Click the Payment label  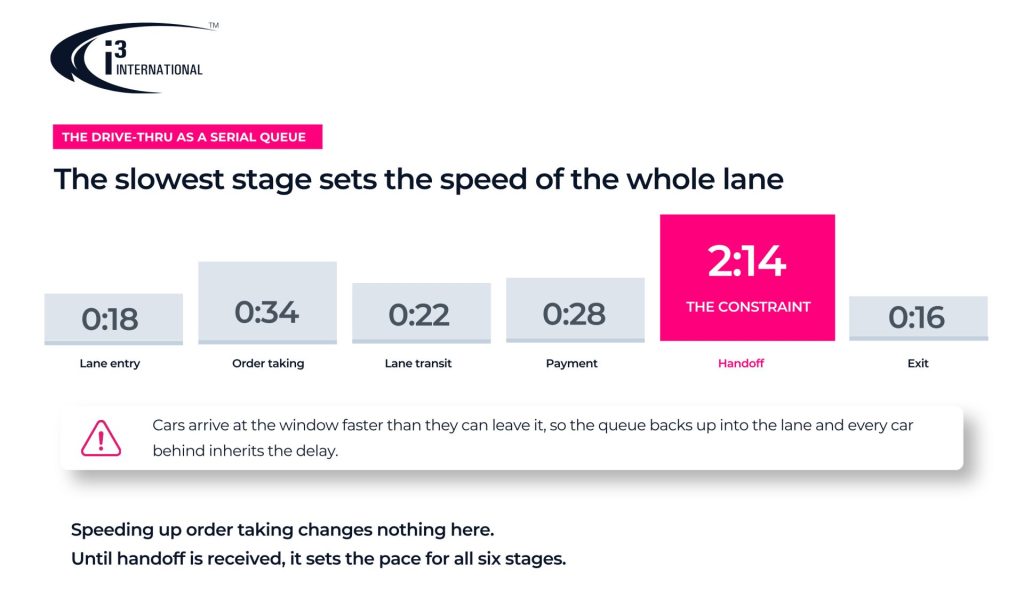click(x=571, y=363)
